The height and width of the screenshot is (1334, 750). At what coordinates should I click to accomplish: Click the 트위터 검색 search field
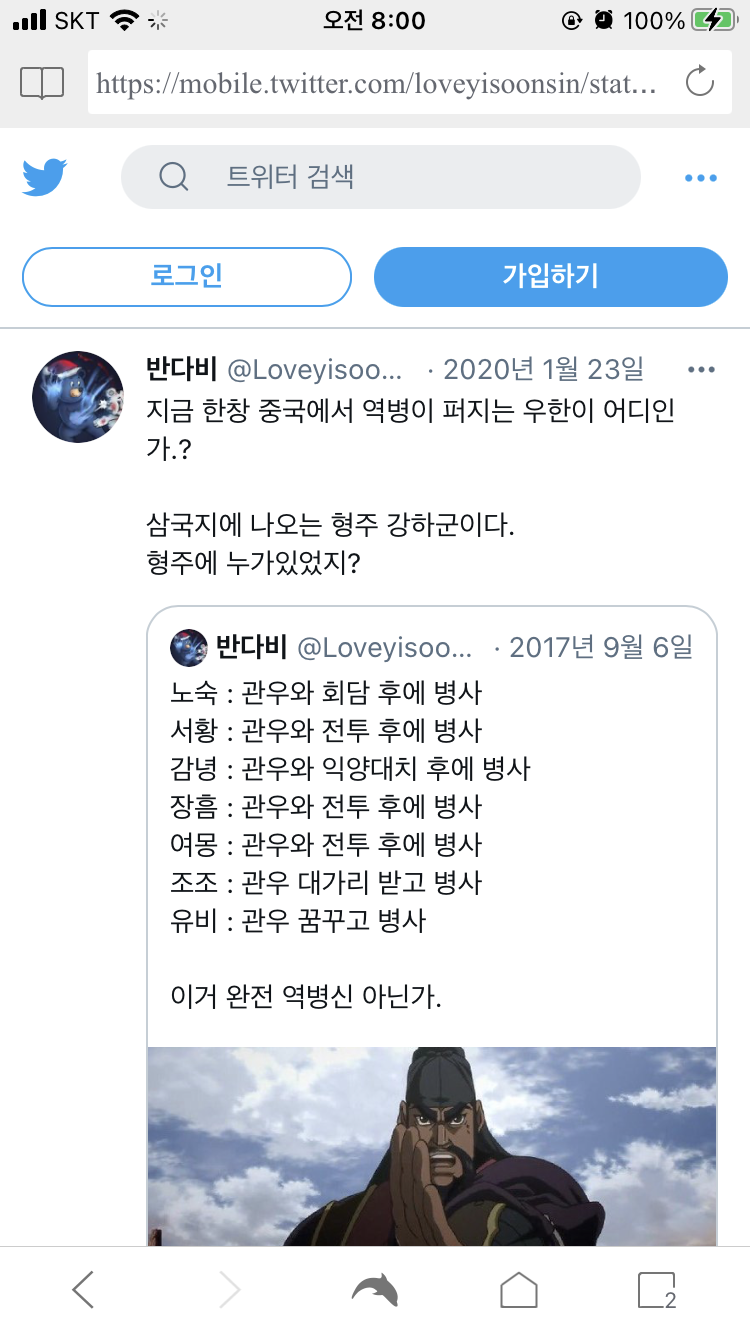pyautogui.click(x=381, y=178)
